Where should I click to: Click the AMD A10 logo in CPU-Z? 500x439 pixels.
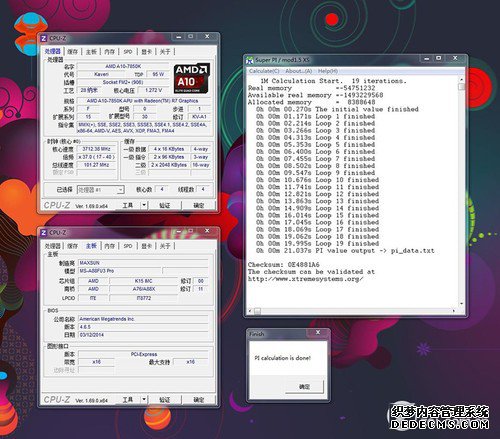pyautogui.click(x=192, y=79)
